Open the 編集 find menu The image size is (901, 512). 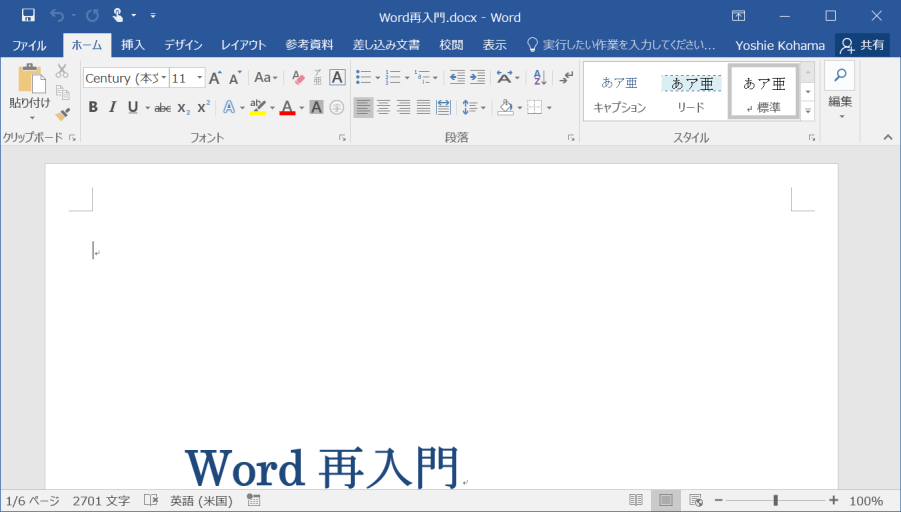(x=840, y=92)
